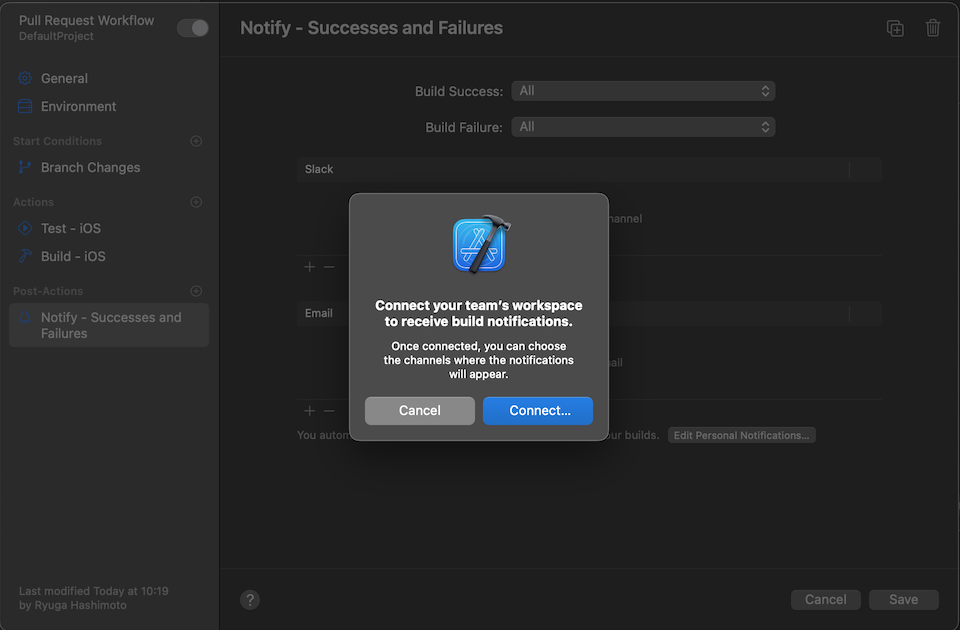
Task: Click the Test - iOS play icon
Action: pyautogui.click(x=25, y=228)
